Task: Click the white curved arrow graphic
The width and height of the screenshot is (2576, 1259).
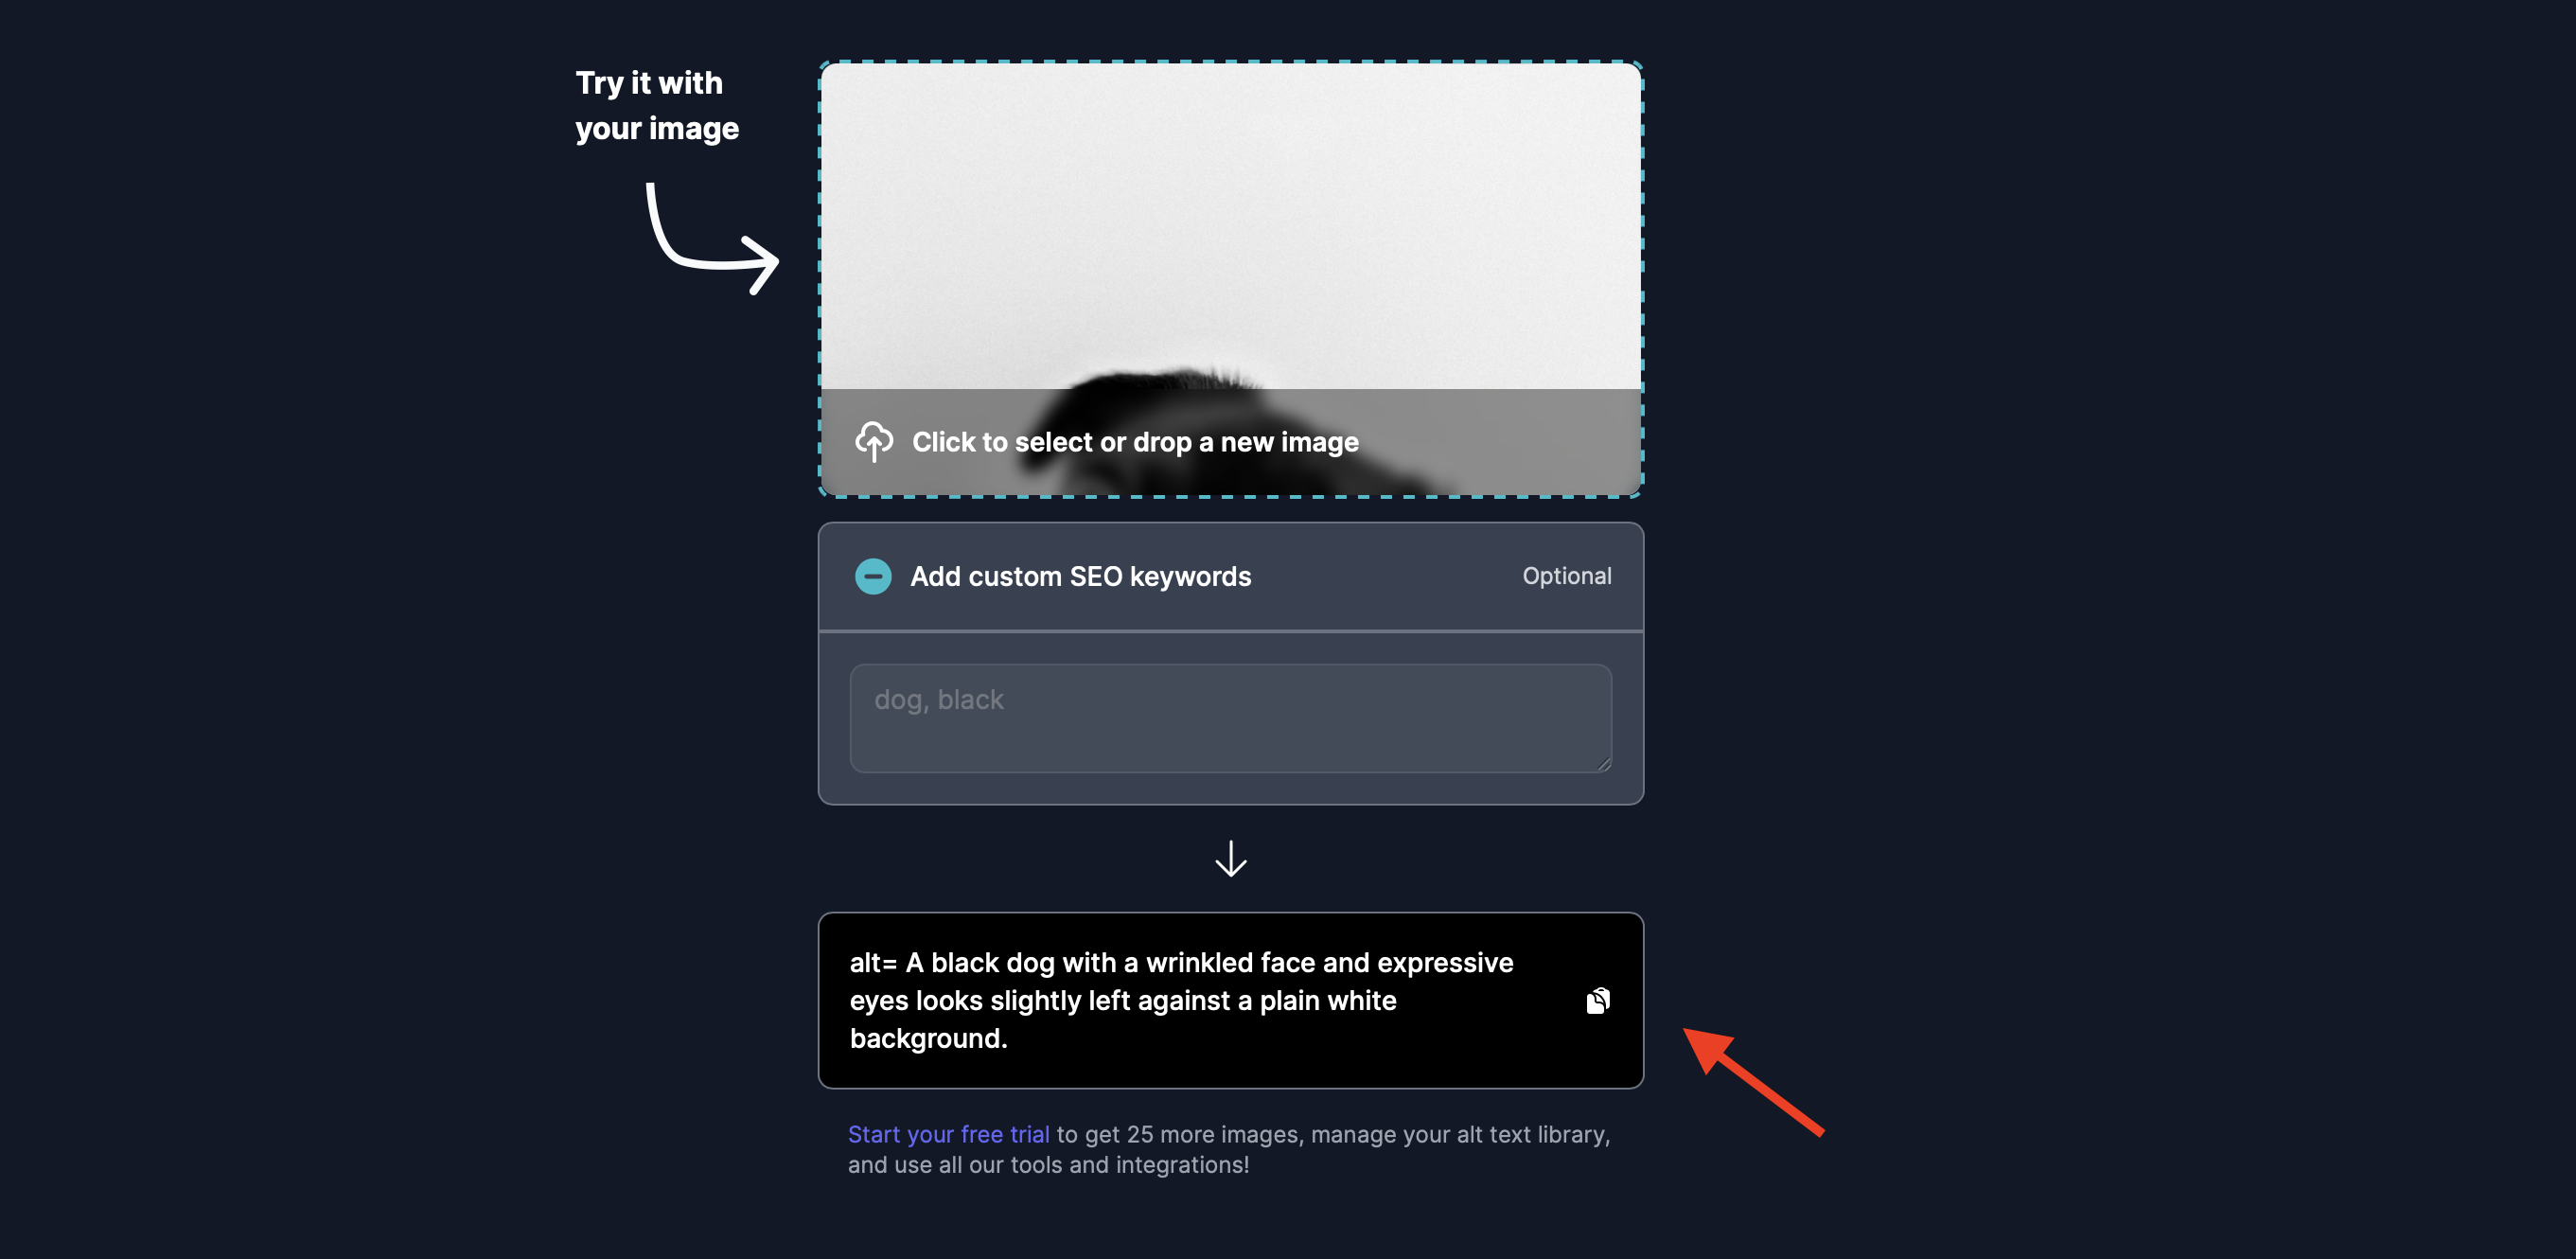Action: coord(712,239)
